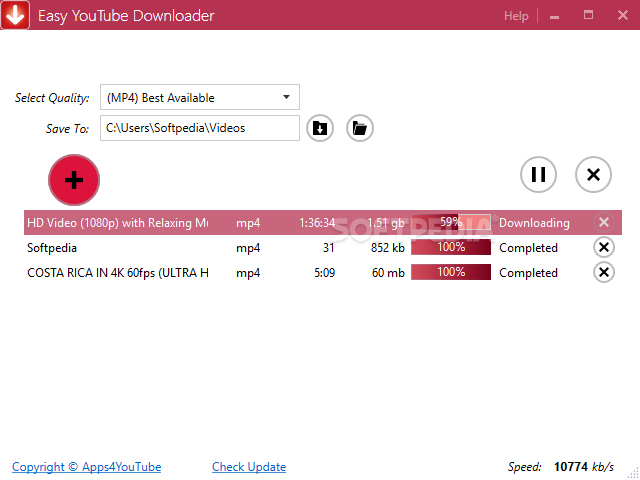Click the choose save folder icon
Image resolution: width=640 pixels, height=480 pixels.
pos(320,128)
